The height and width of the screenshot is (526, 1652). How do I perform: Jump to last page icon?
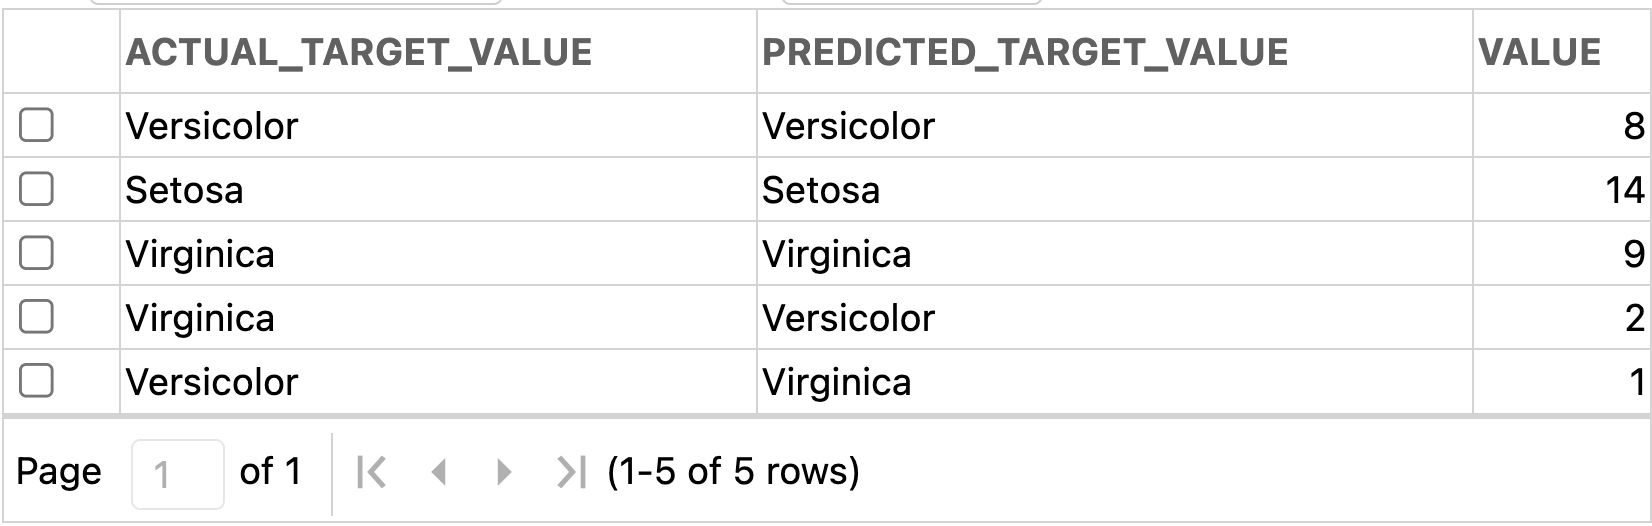point(571,472)
